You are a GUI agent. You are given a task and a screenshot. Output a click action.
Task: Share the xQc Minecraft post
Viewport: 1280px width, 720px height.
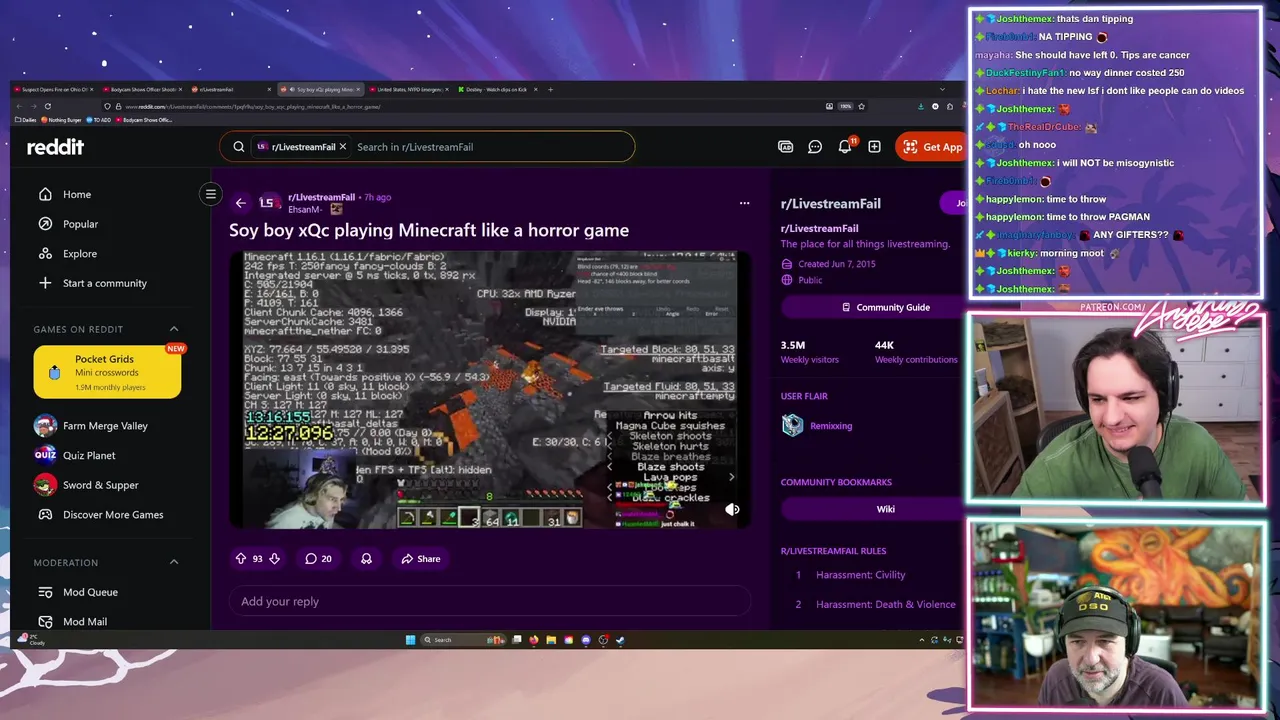[x=420, y=559]
